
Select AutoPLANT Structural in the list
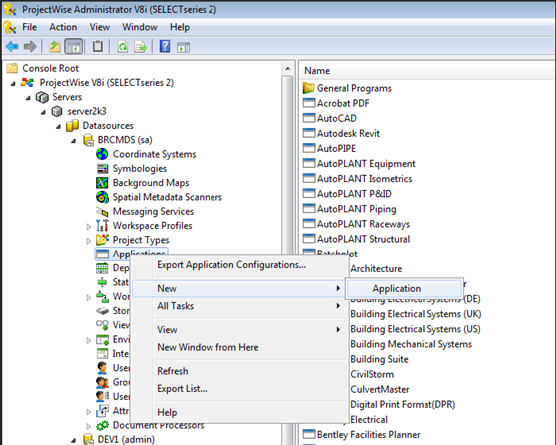[x=363, y=239]
